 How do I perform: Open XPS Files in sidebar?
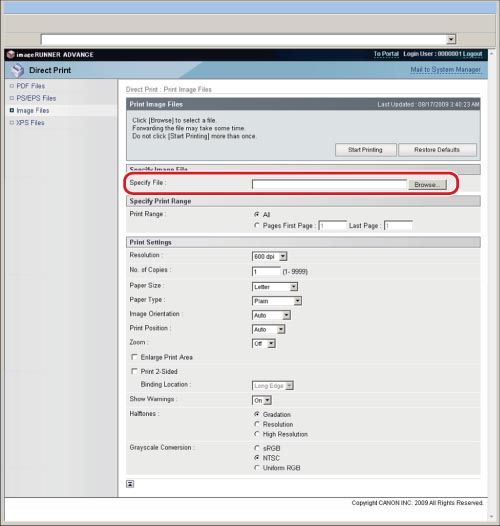tap(30, 123)
